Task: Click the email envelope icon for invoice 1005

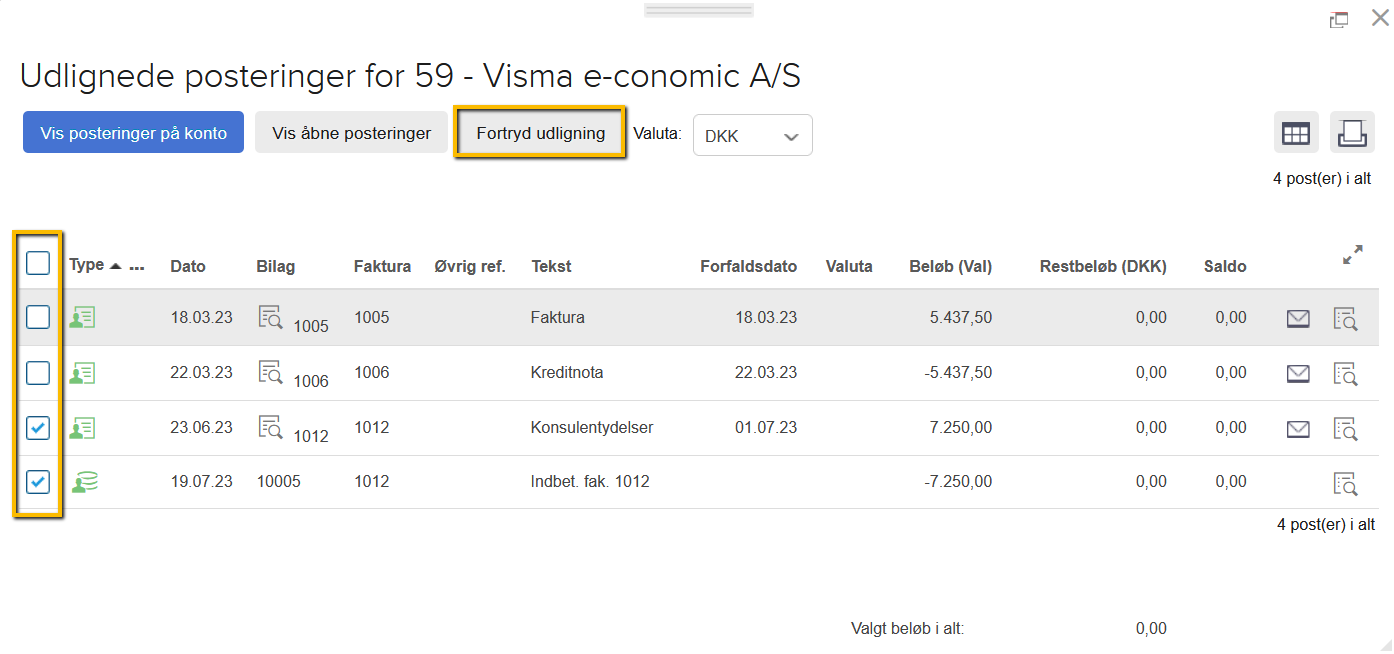Action: 1298,318
